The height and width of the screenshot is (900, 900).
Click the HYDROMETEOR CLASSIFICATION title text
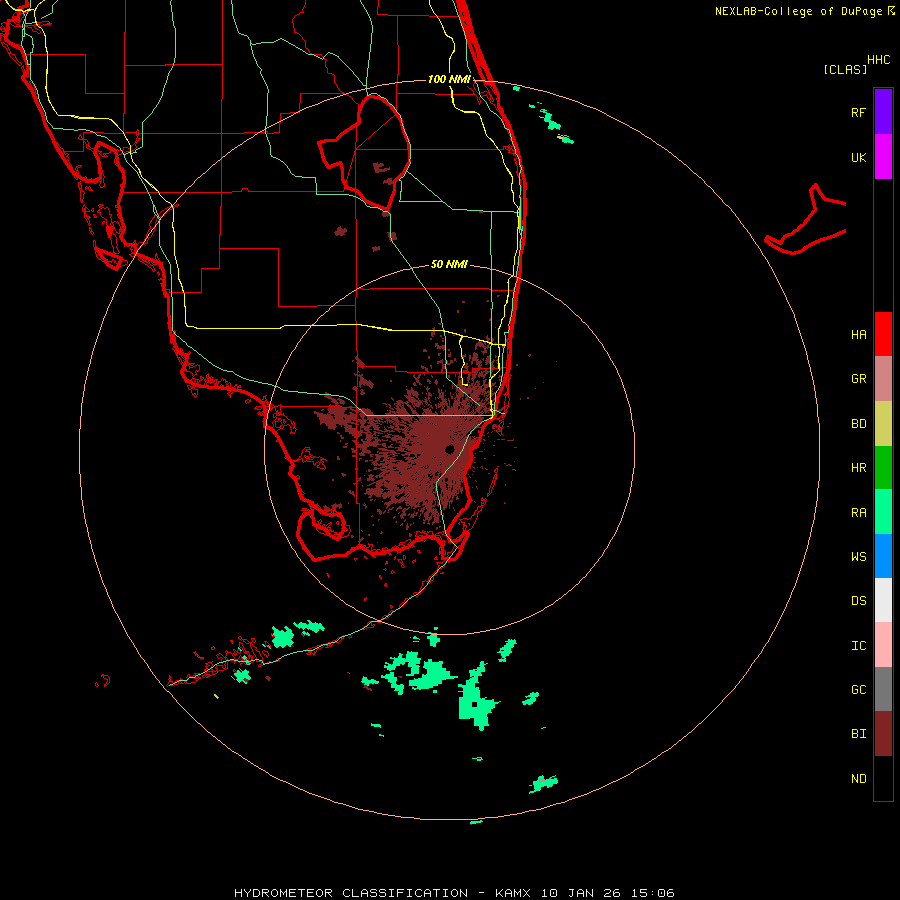(x=351, y=893)
